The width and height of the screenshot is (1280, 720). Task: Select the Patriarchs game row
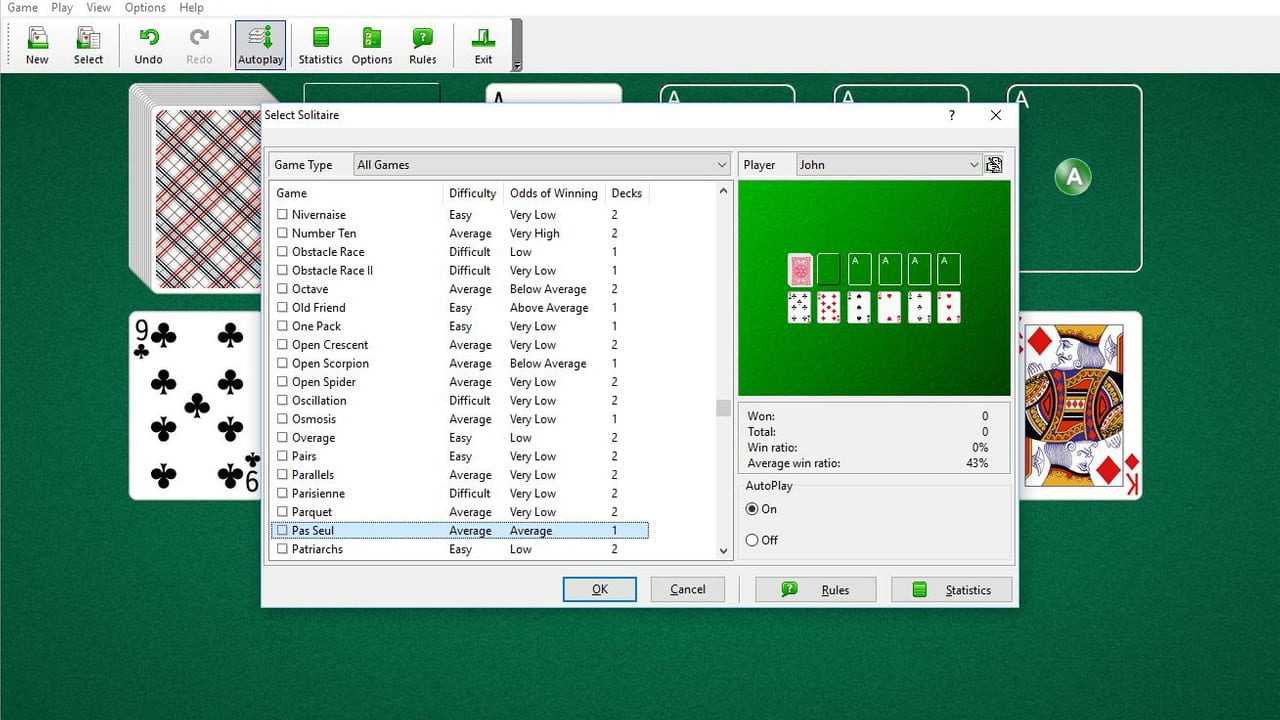tap(460, 549)
